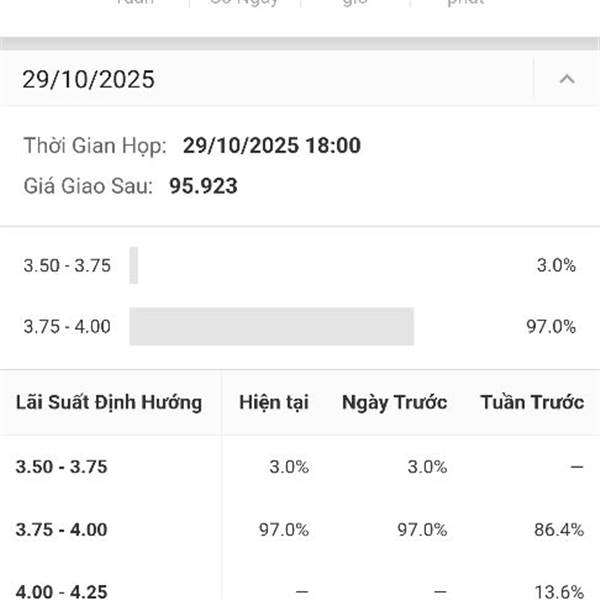
Task: Click the 97.0% current value in table
Action: tap(284, 530)
